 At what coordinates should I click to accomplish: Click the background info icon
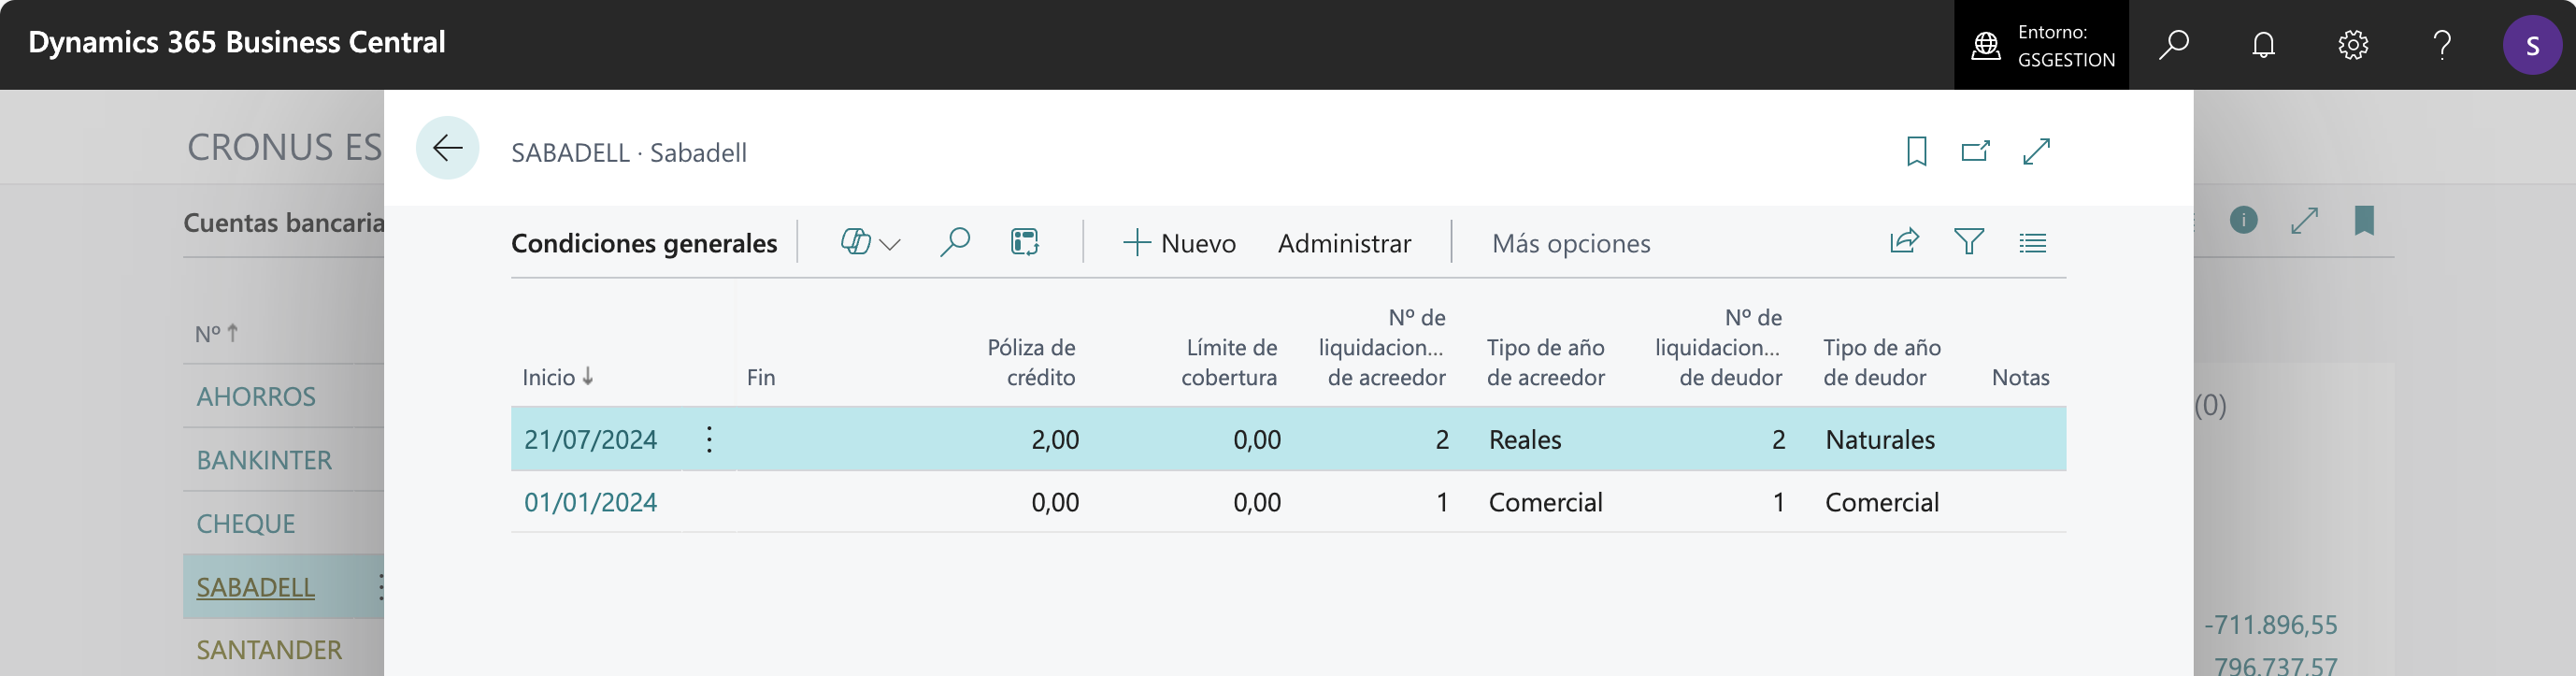(2243, 220)
